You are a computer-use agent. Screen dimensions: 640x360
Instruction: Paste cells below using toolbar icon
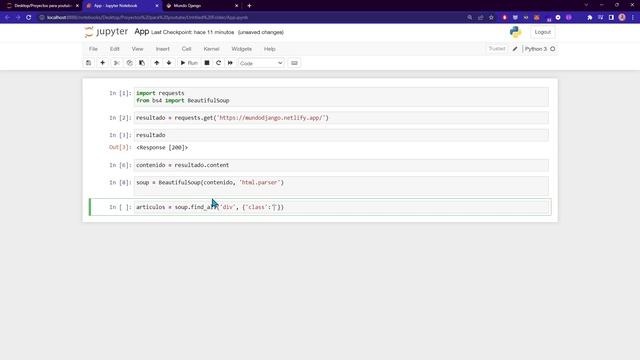pyautogui.click(x=142, y=63)
